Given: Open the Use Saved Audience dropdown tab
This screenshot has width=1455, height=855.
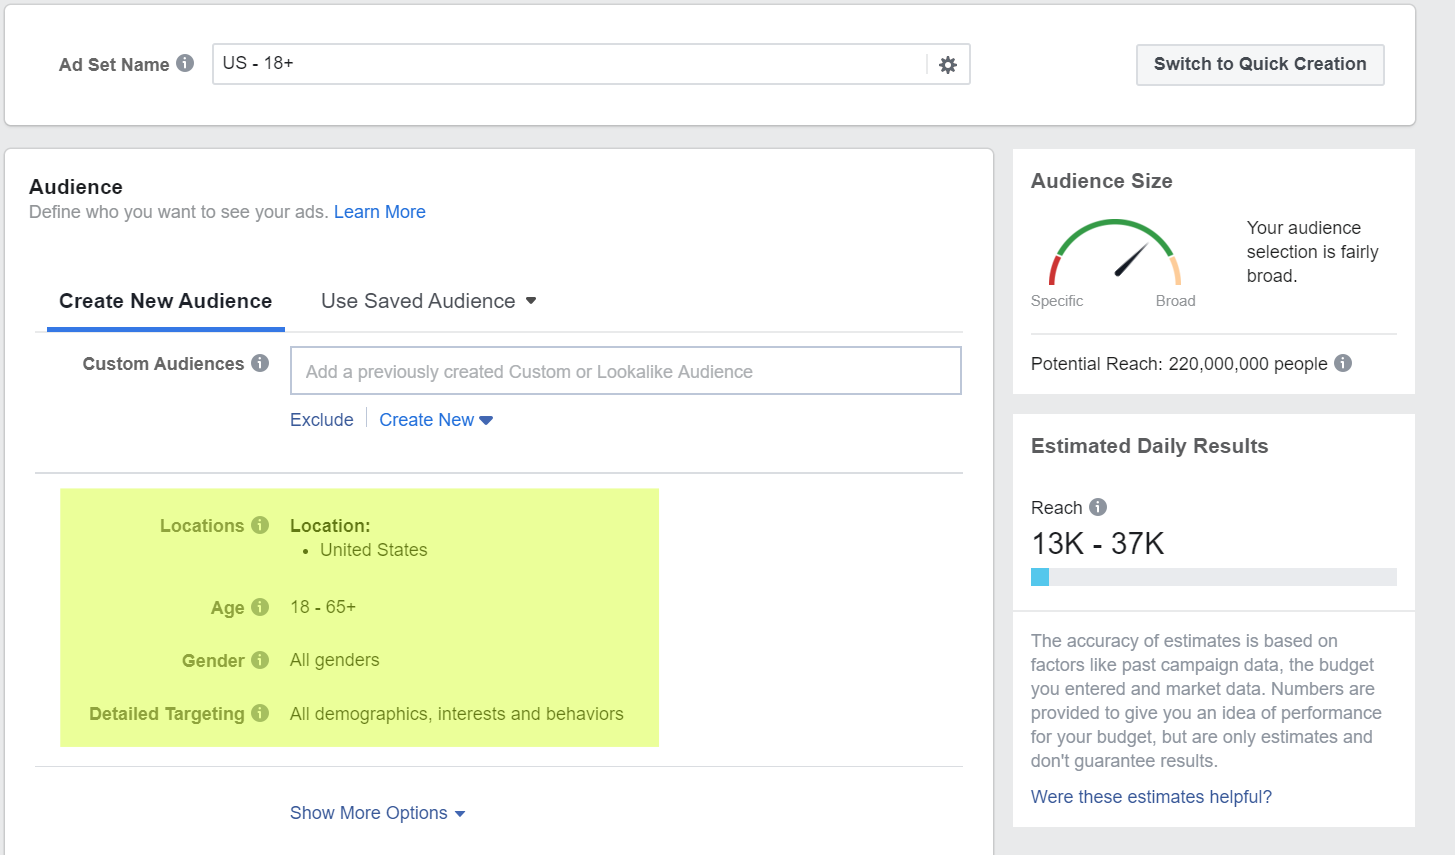Looking at the screenshot, I should coord(429,301).
